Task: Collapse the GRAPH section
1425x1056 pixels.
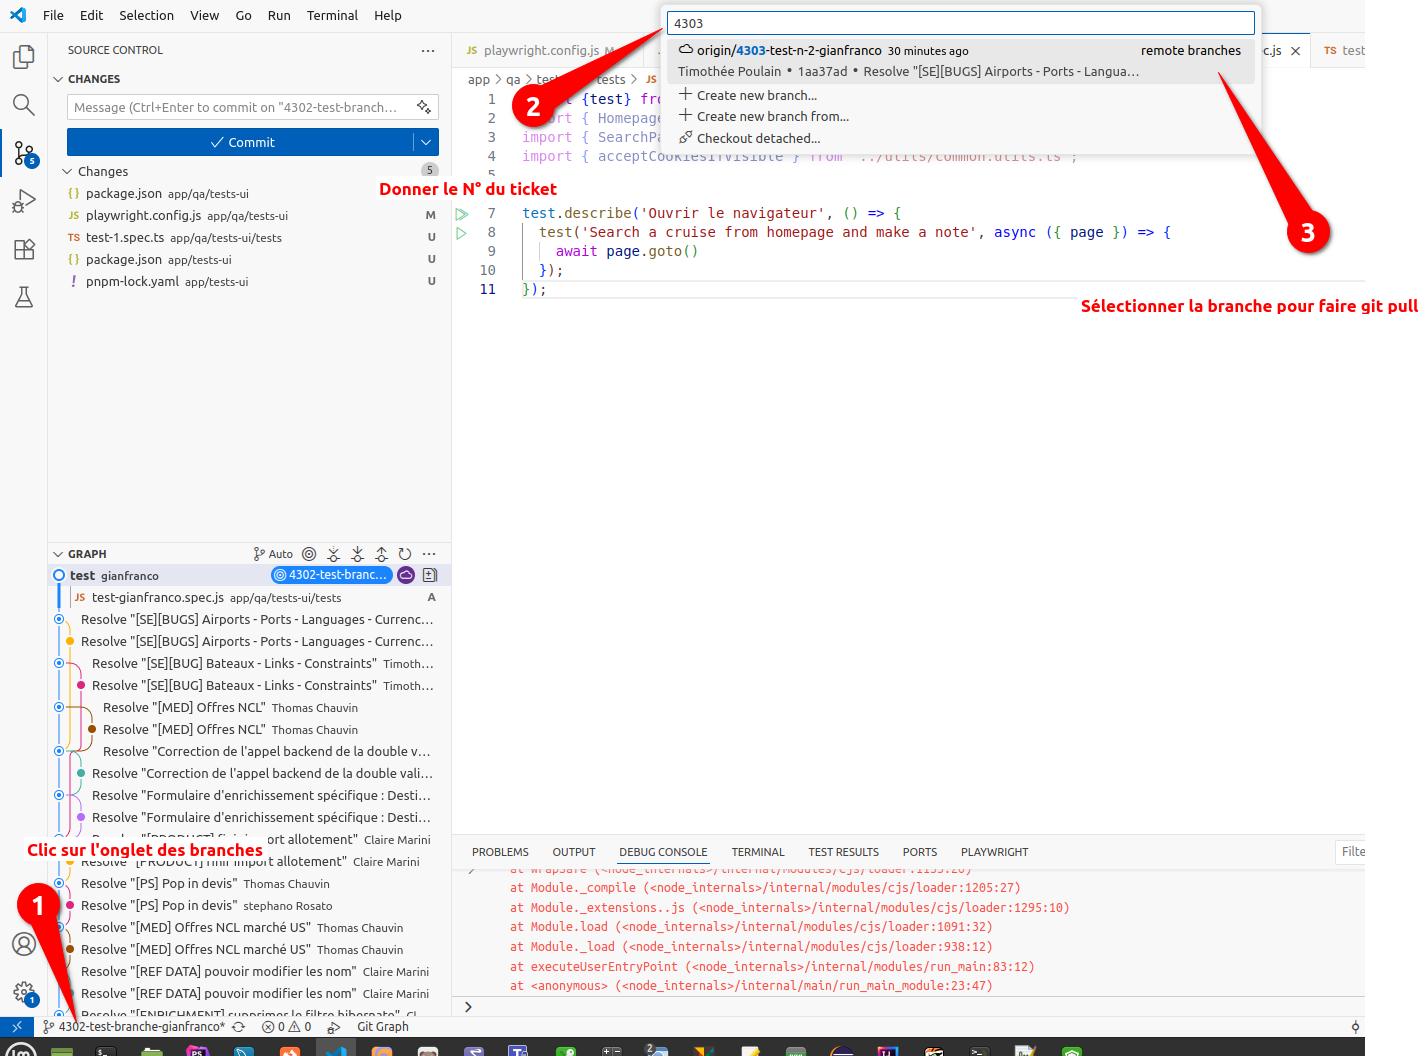Action: click(x=58, y=554)
